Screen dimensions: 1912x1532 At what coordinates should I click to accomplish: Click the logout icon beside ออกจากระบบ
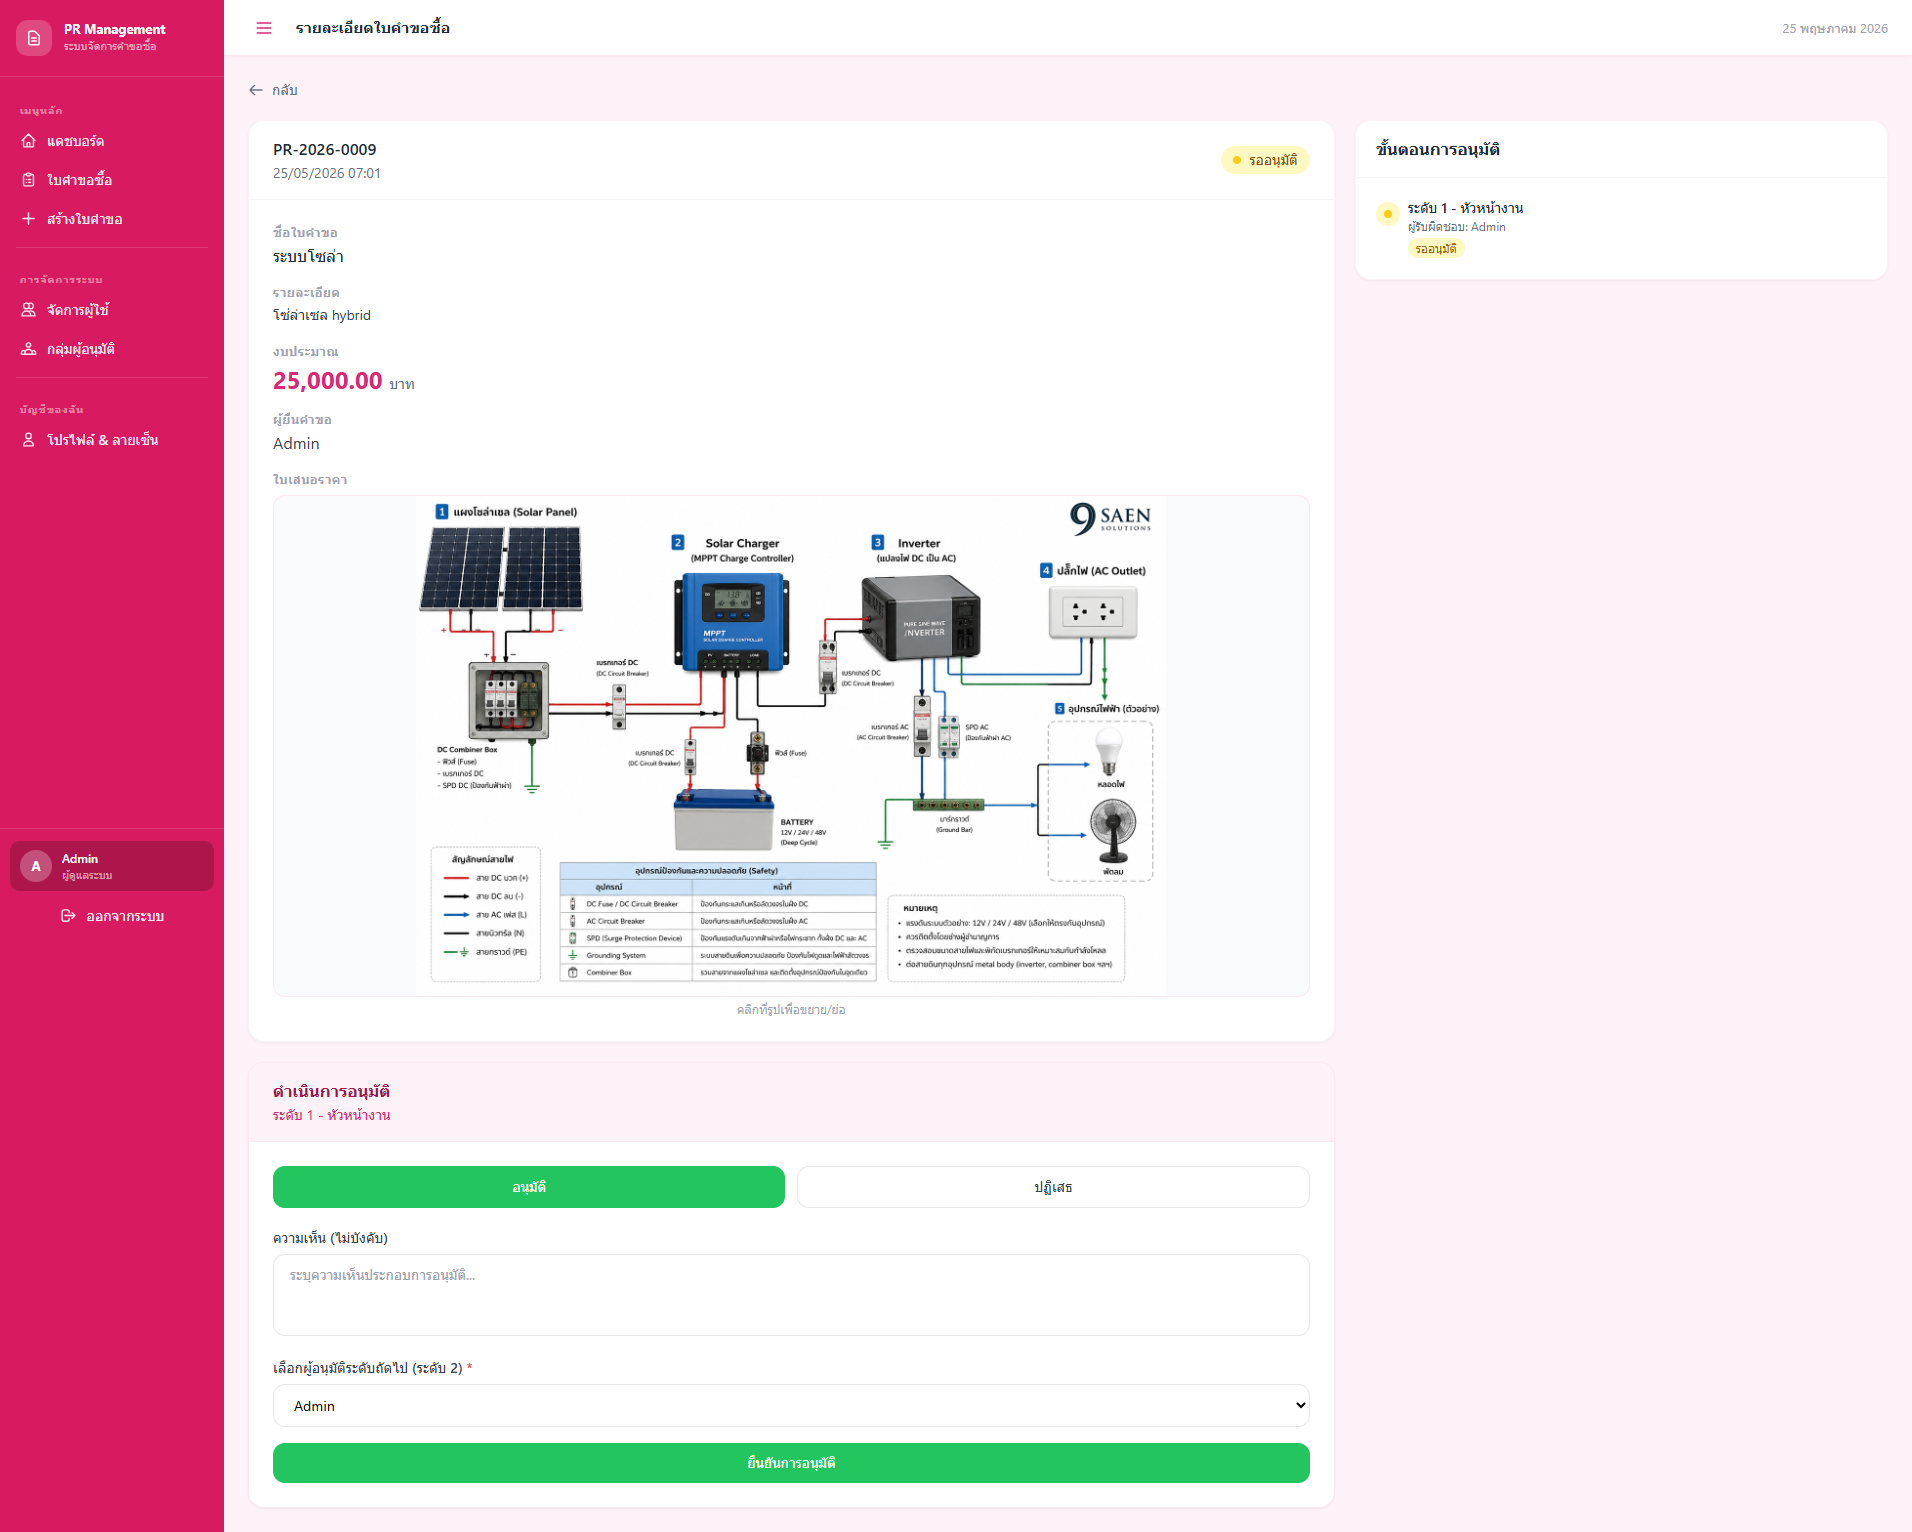click(x=68, y=916)
